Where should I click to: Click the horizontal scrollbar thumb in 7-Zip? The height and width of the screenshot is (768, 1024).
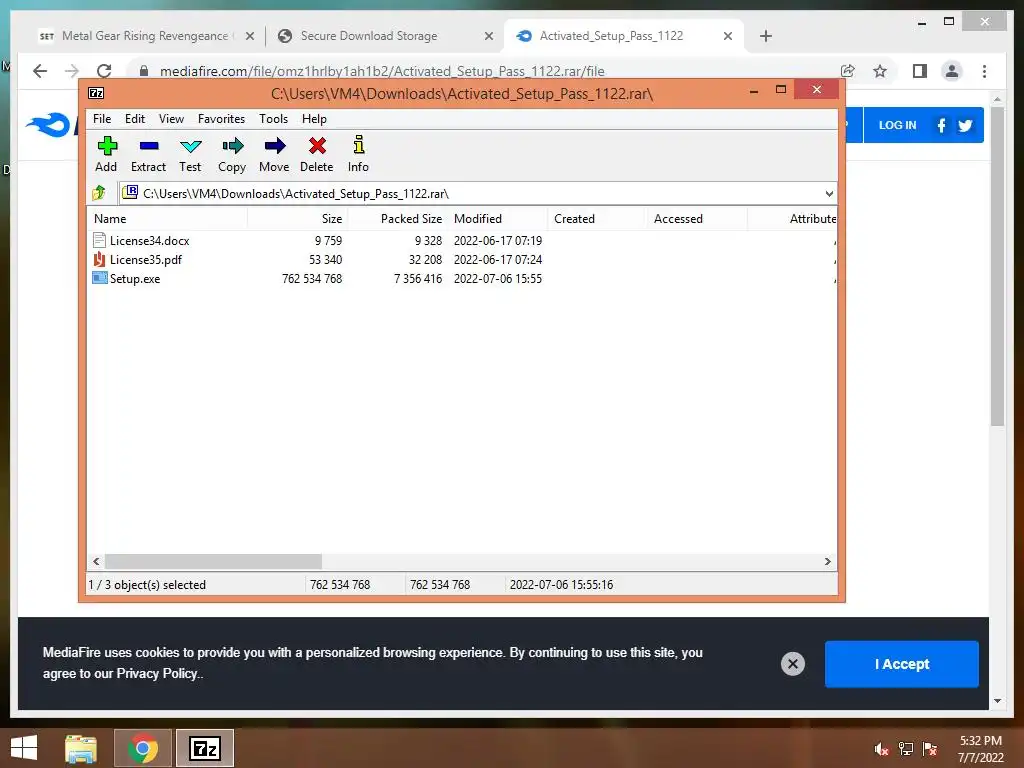point(214,562)
